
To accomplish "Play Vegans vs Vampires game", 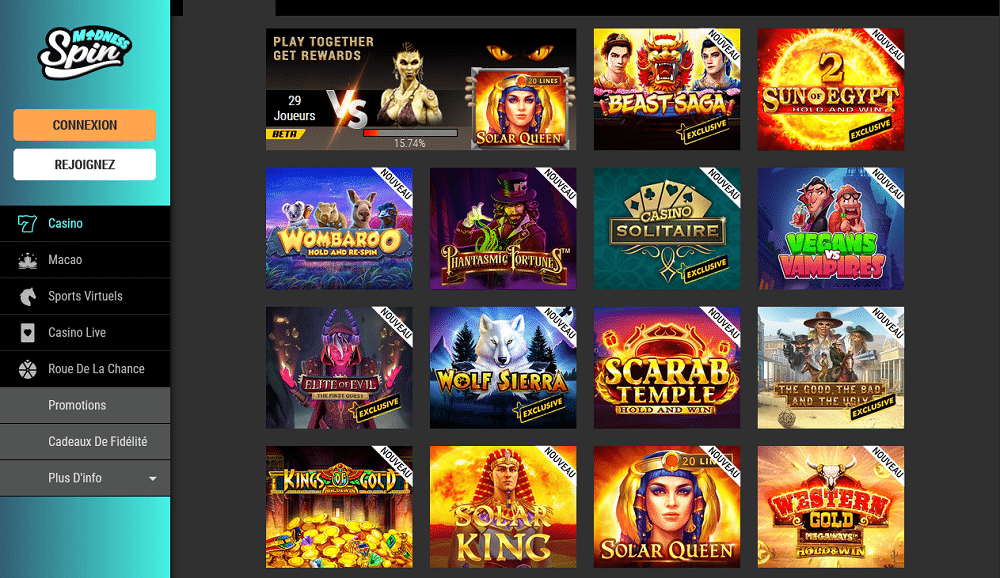I will 831,228.
